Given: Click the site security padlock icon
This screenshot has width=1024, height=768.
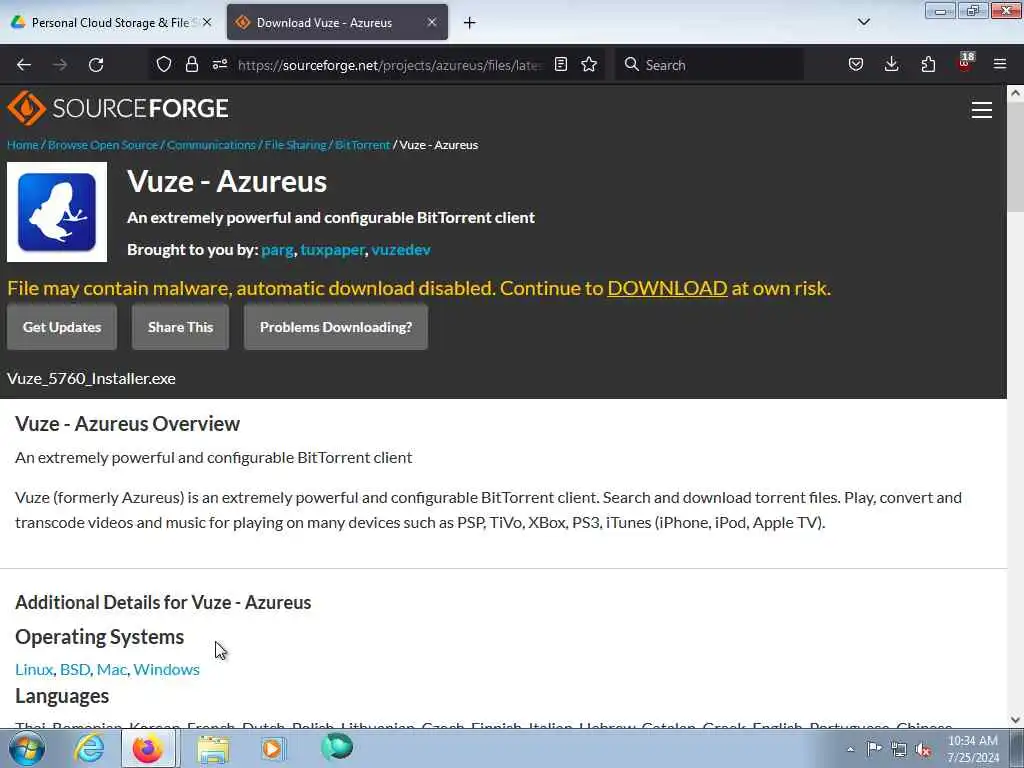Looking at the screenshot, I should point(192,64).
